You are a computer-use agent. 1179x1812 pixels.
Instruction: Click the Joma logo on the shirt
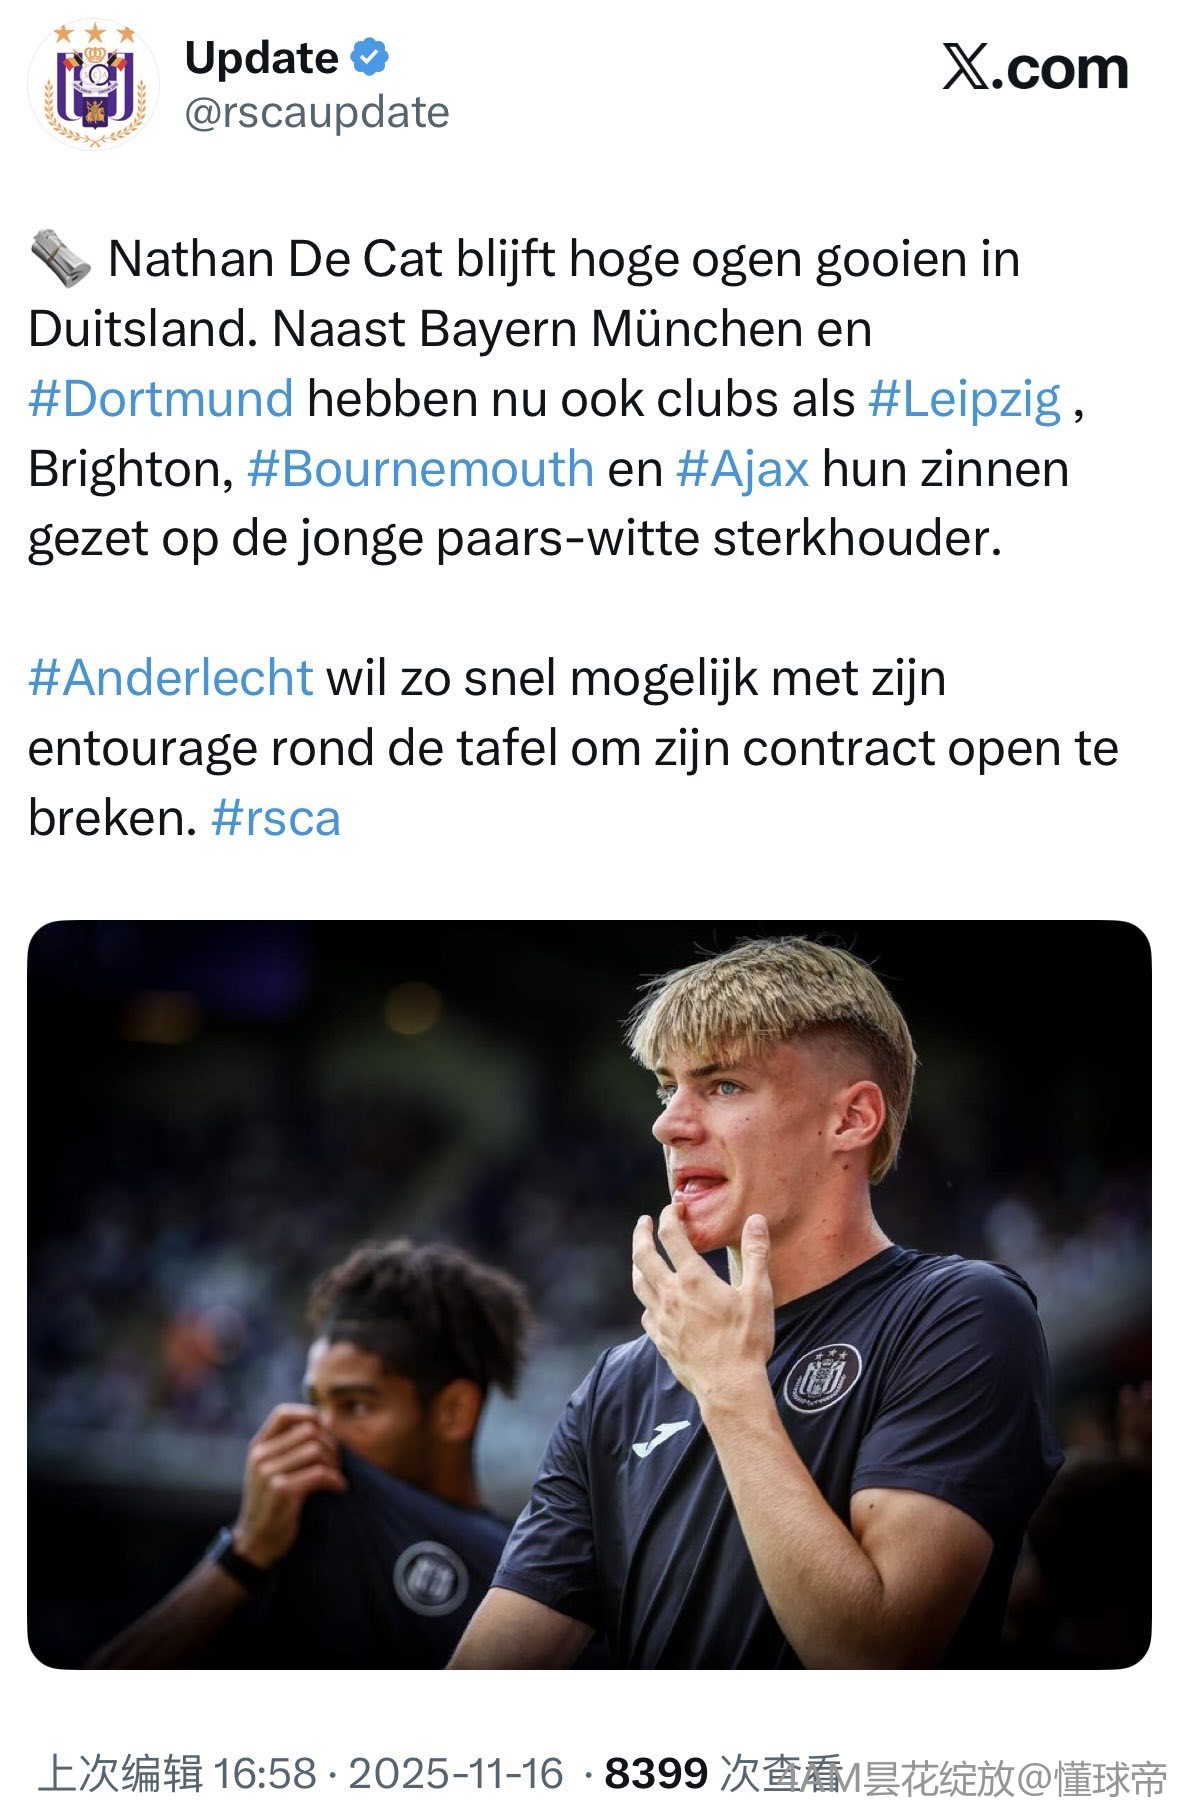(x=661, y=1437)
